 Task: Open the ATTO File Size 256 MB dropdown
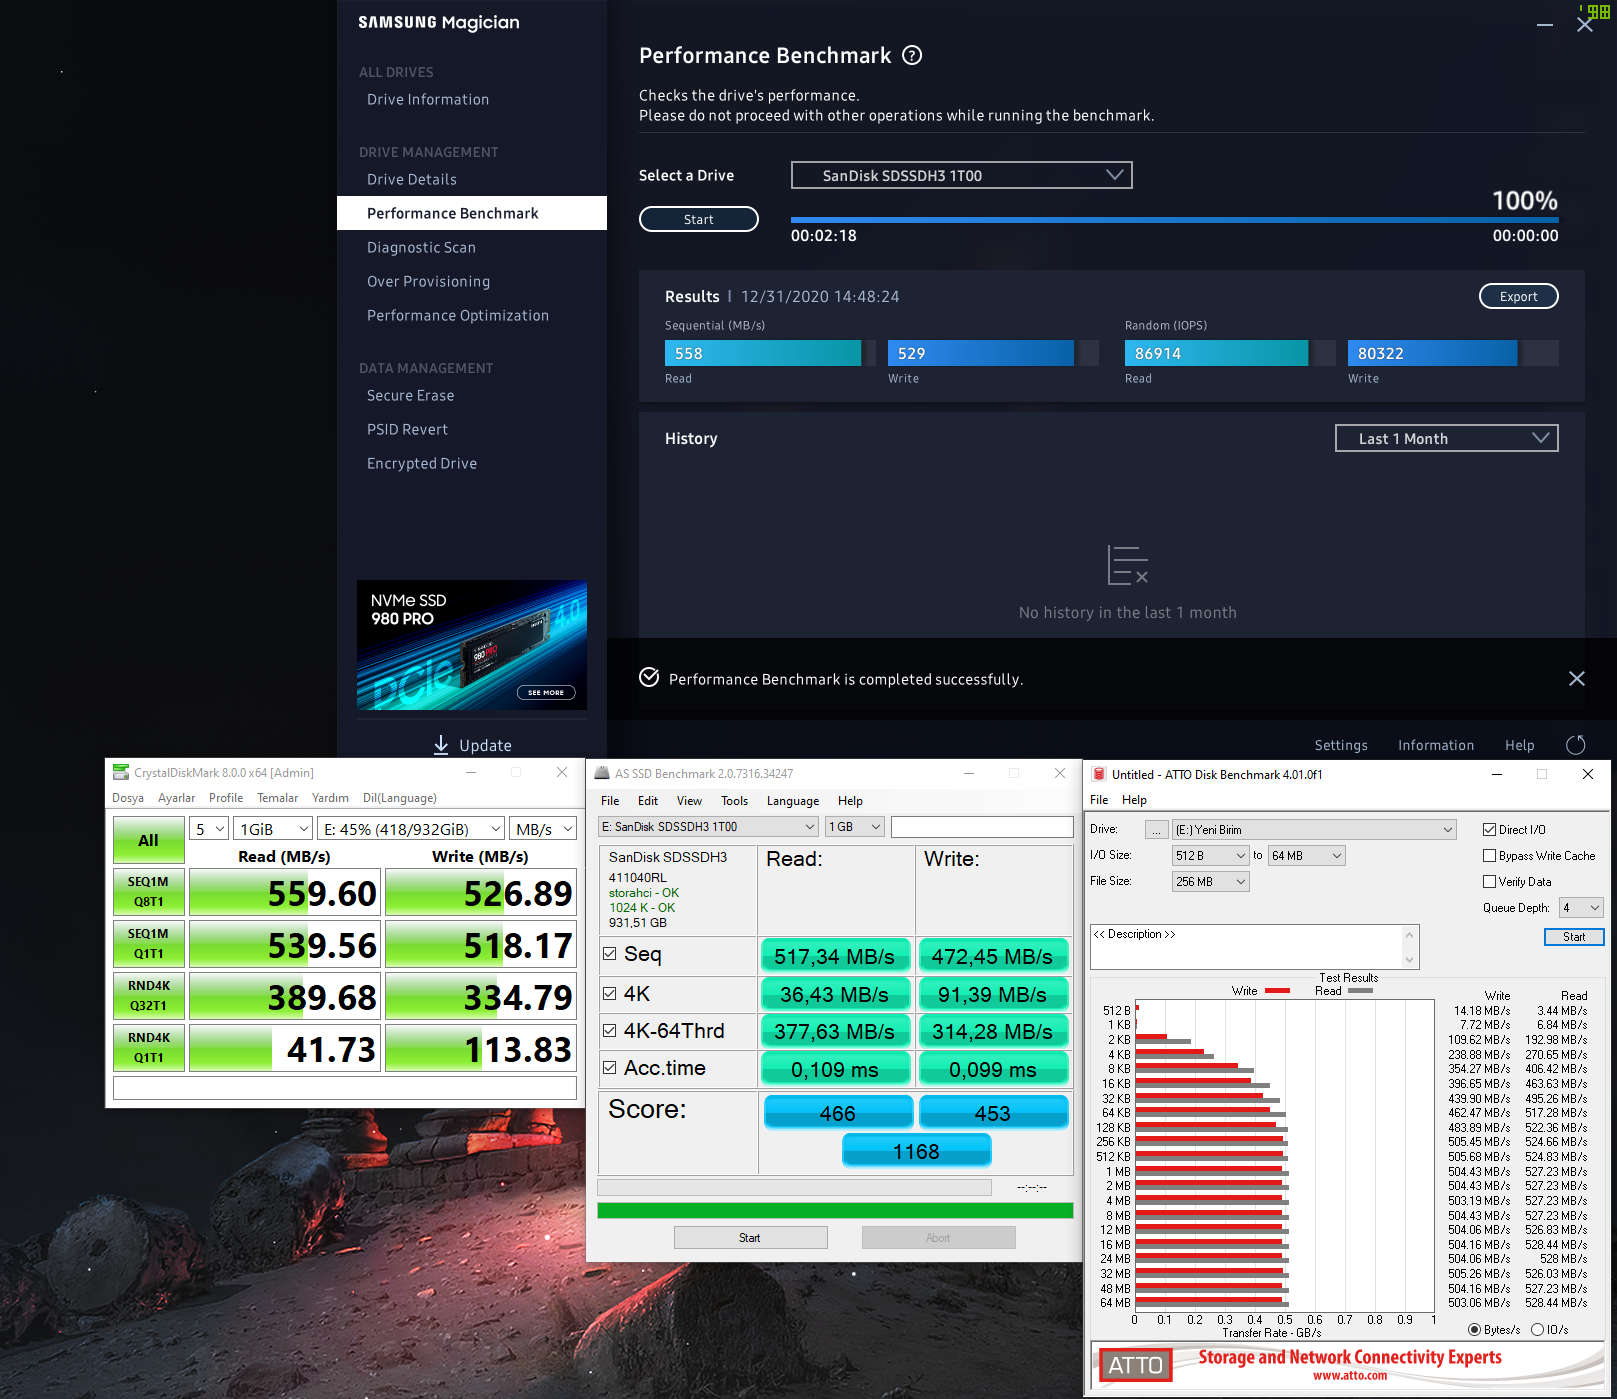click(x=1210, y=882)
